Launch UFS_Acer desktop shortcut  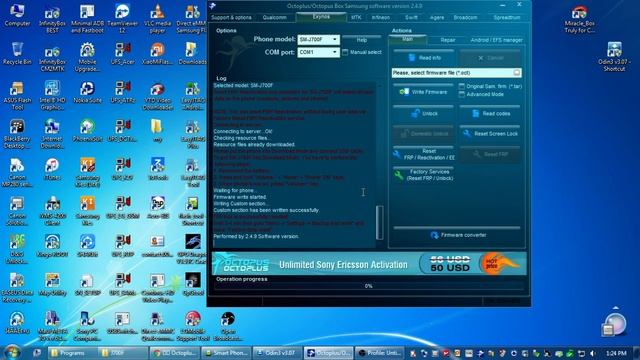pyautogui.click(x=122, y=54)
